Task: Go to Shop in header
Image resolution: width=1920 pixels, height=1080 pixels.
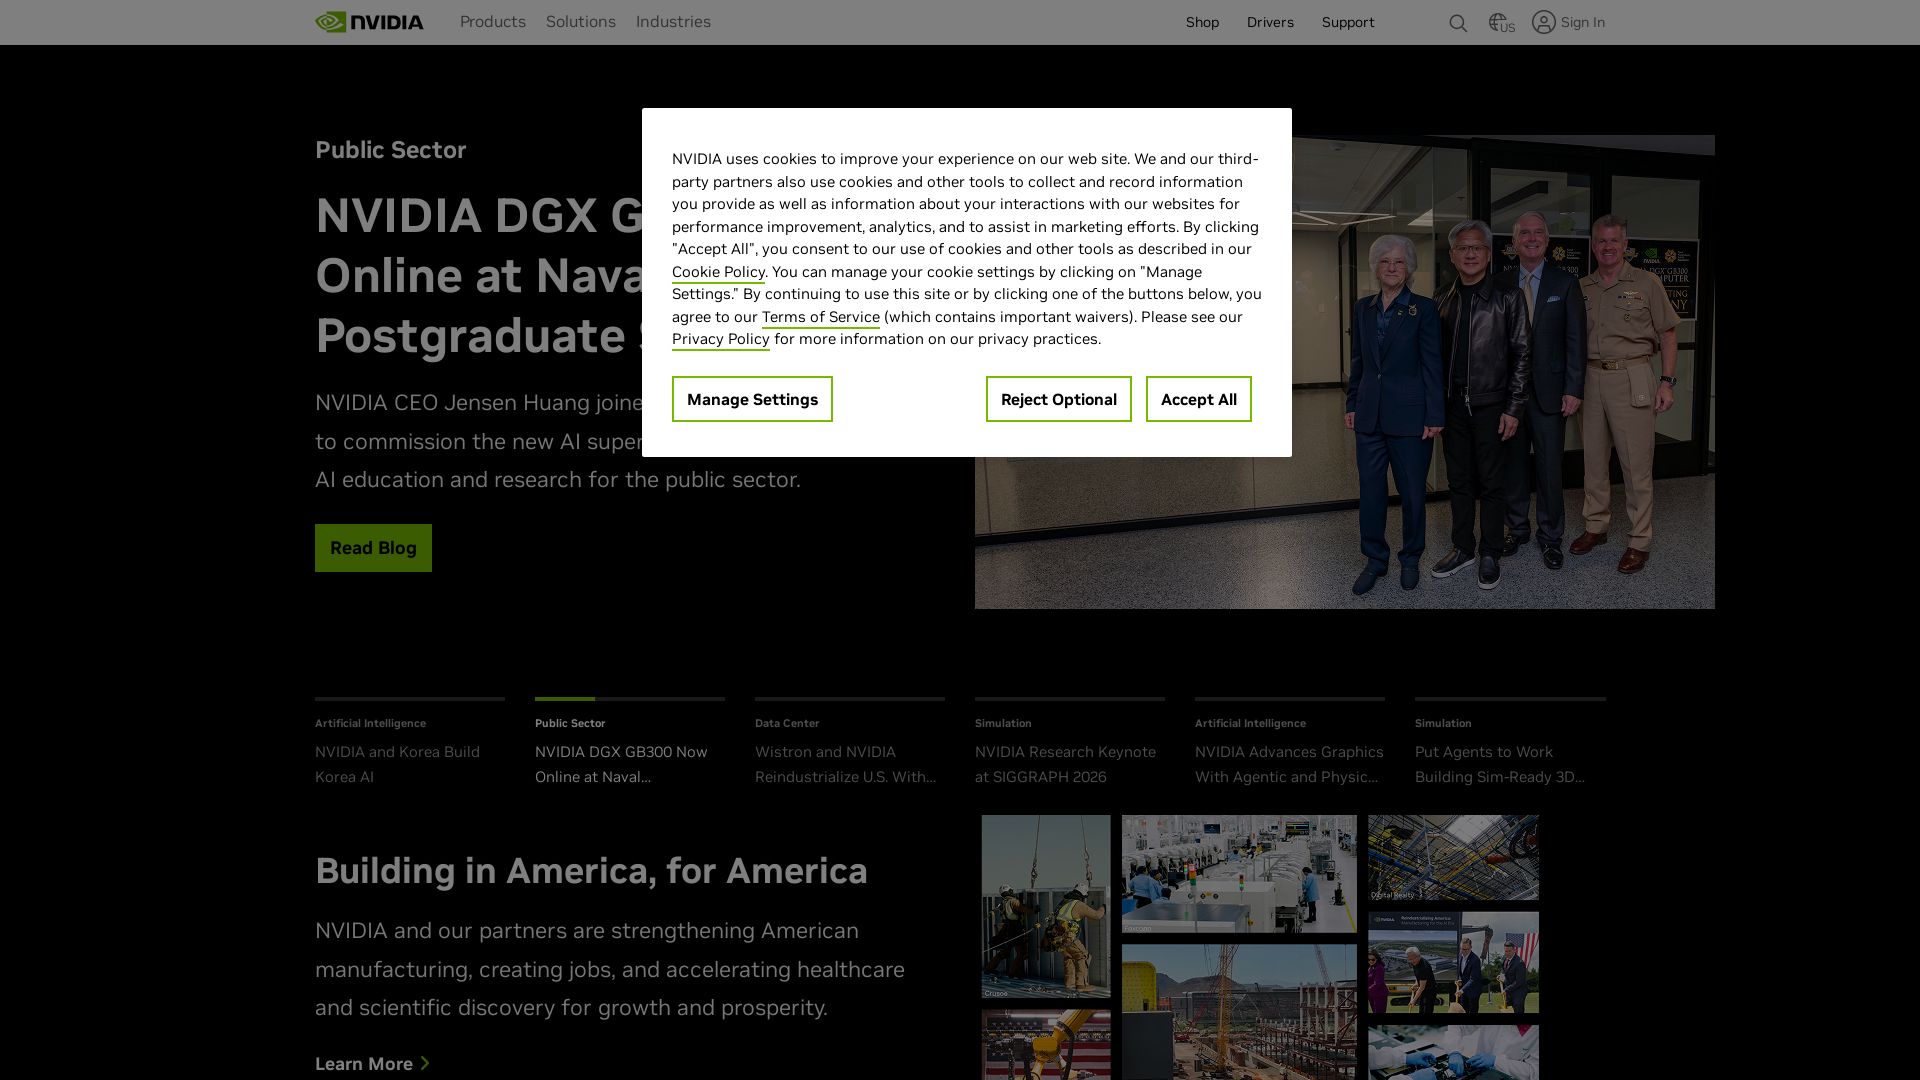Action: tap(1202, 22)
